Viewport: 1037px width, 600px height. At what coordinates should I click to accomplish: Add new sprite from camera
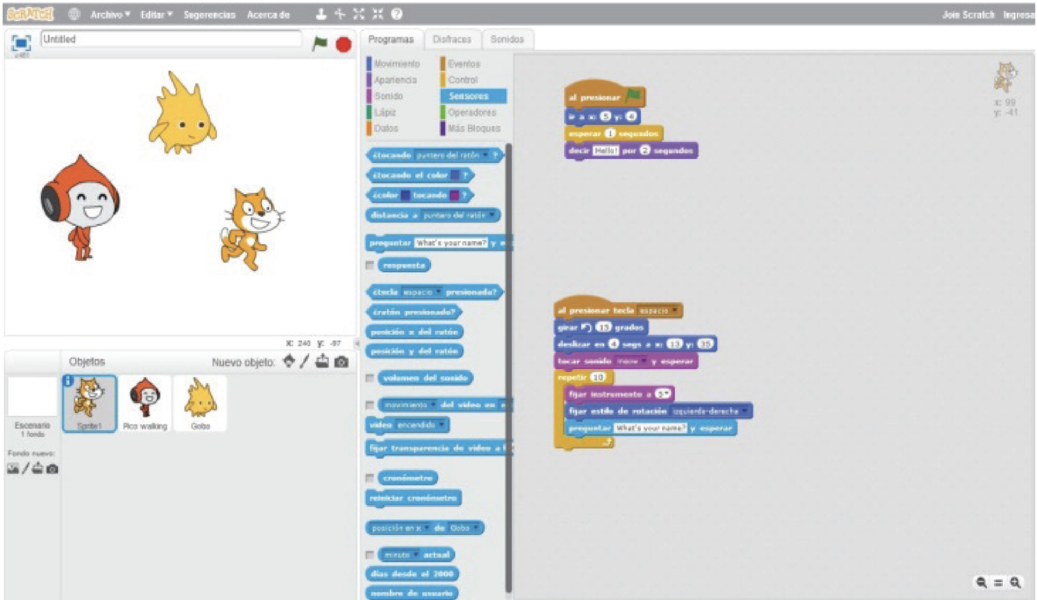point(341,362)
